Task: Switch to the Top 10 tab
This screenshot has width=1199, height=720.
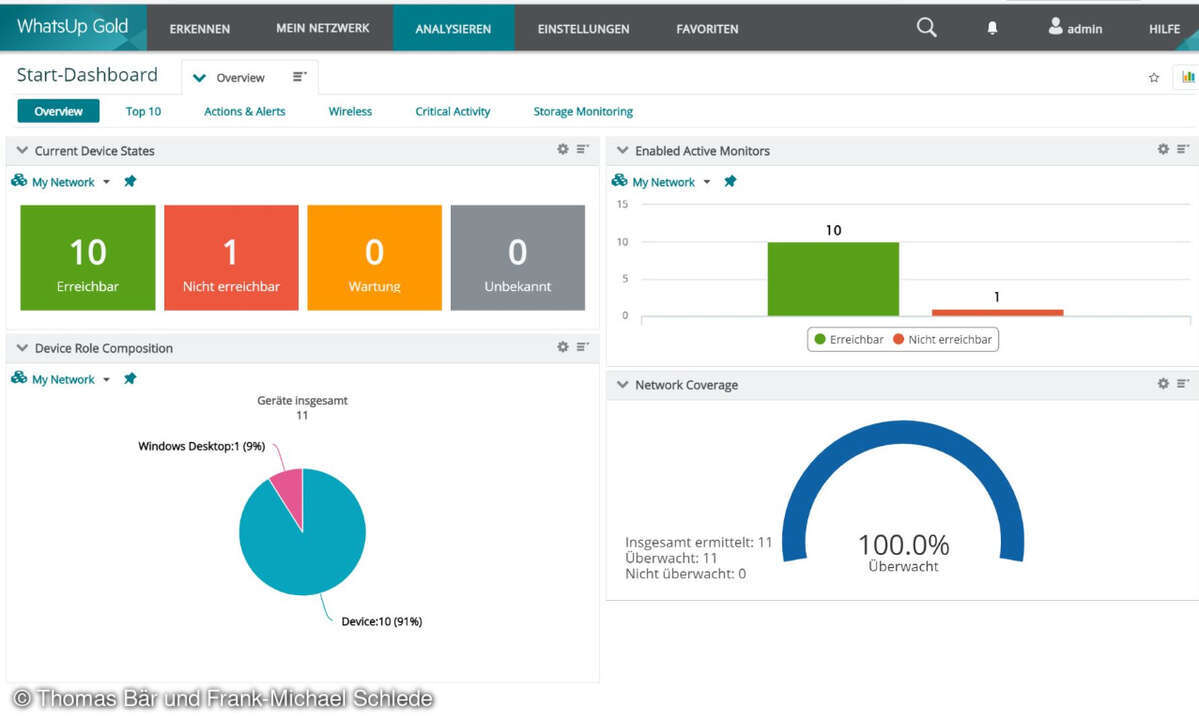Action: pyautogui.click(x=143, y=112)
